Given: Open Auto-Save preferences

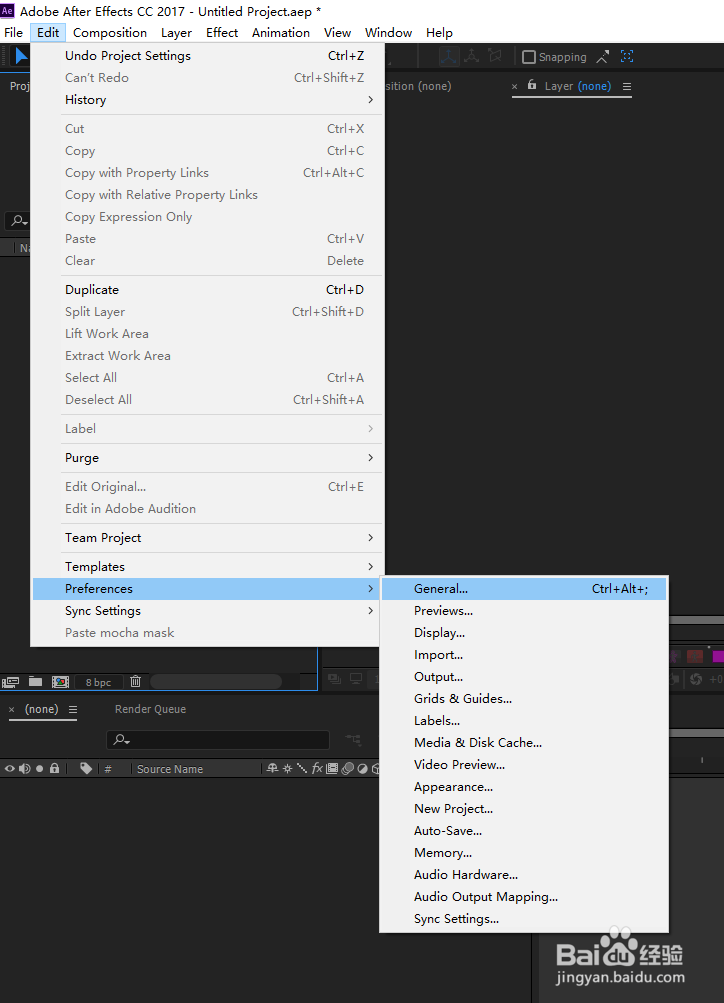Looking at the screenshot, I should 524,831.
